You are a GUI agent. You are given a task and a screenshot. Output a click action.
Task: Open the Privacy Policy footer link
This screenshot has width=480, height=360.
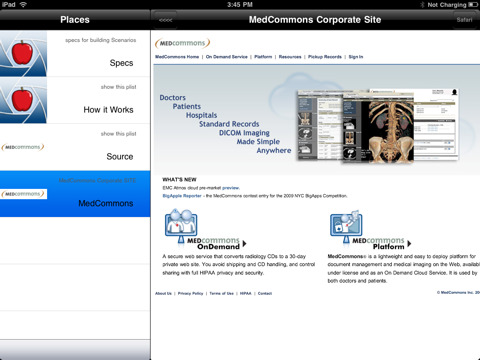click(x=190, y=294)
